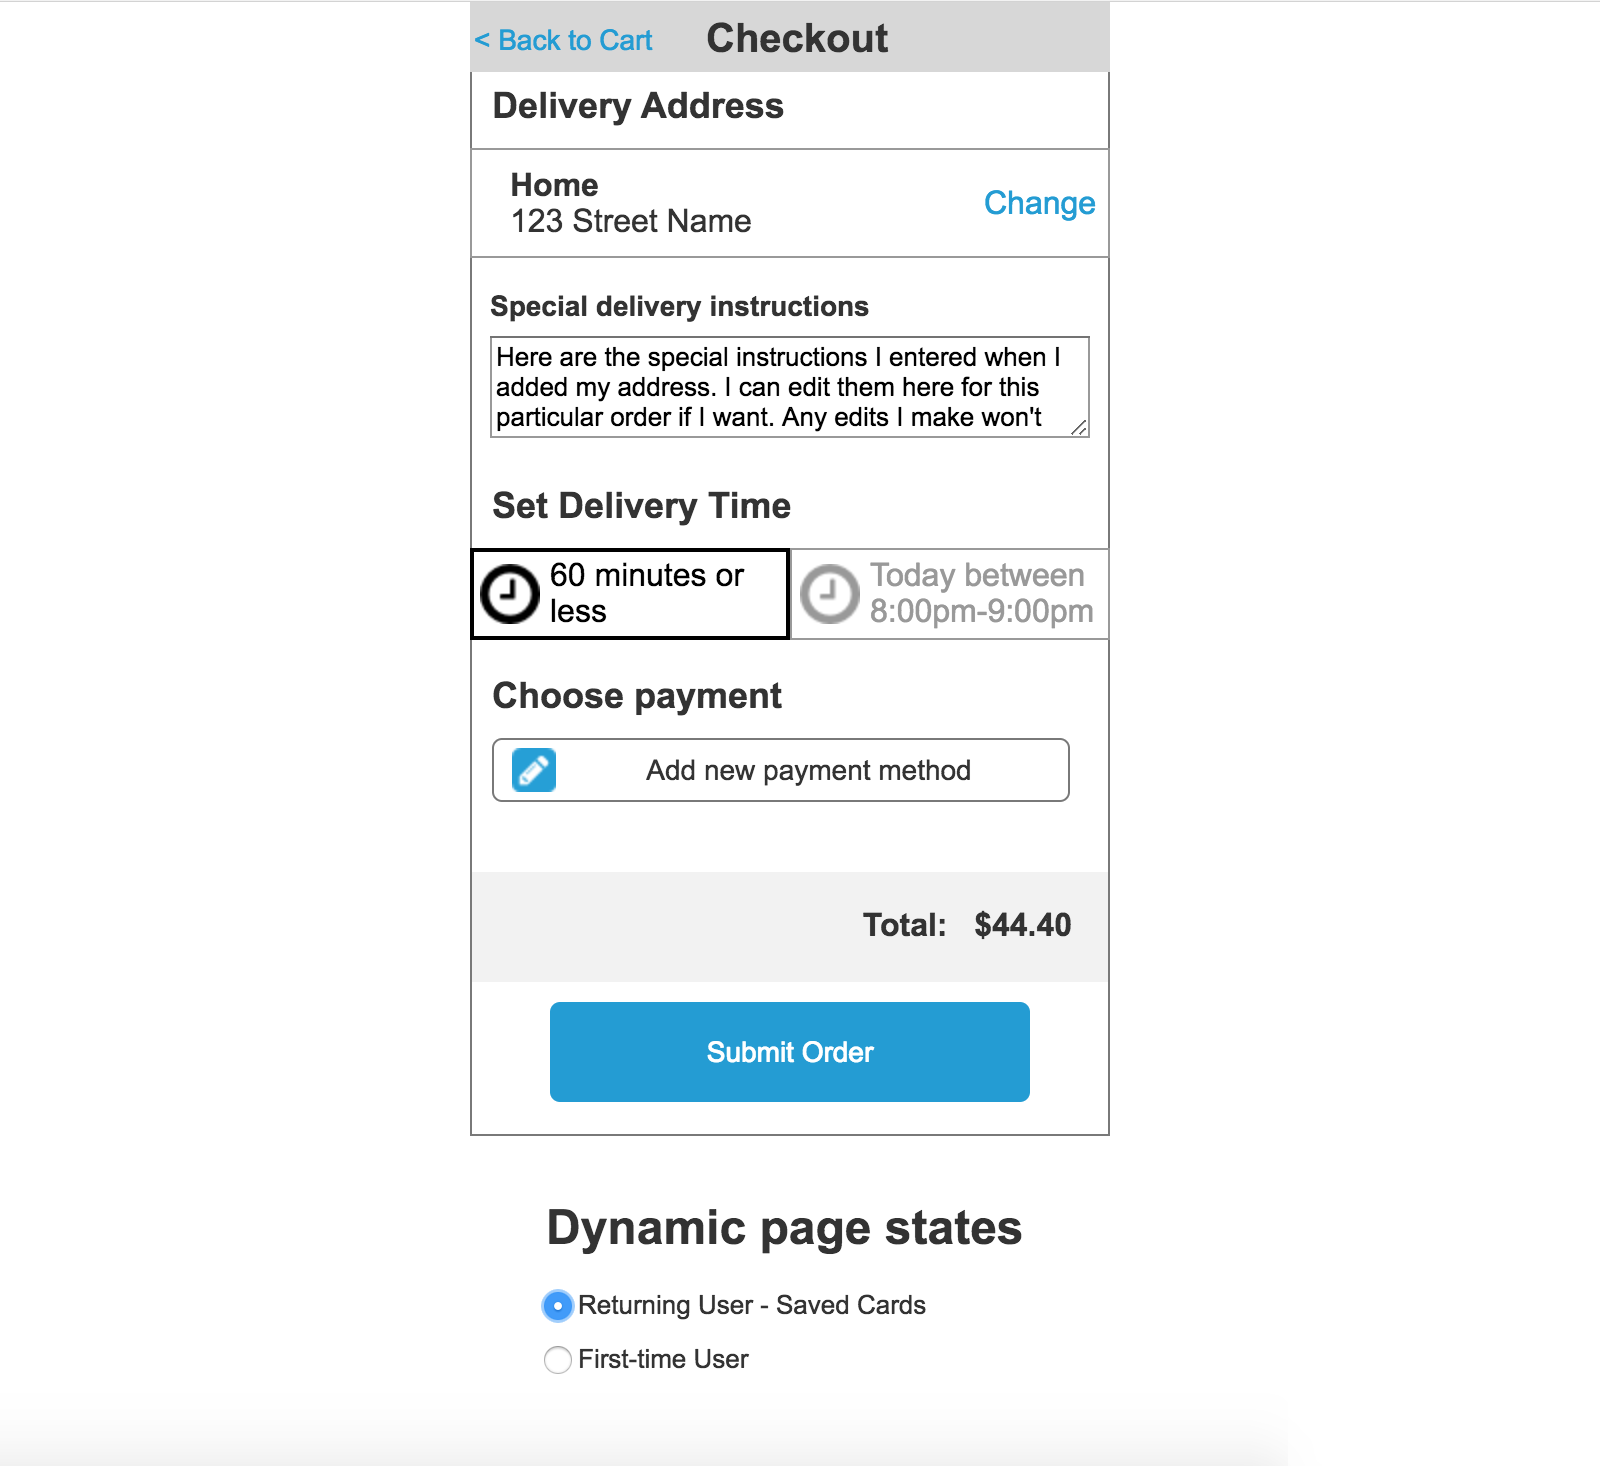Image resolution: width=1600 pixels, height=1466 pixels.
Task: Change the delivery address
Action: tap(1039, 203)
